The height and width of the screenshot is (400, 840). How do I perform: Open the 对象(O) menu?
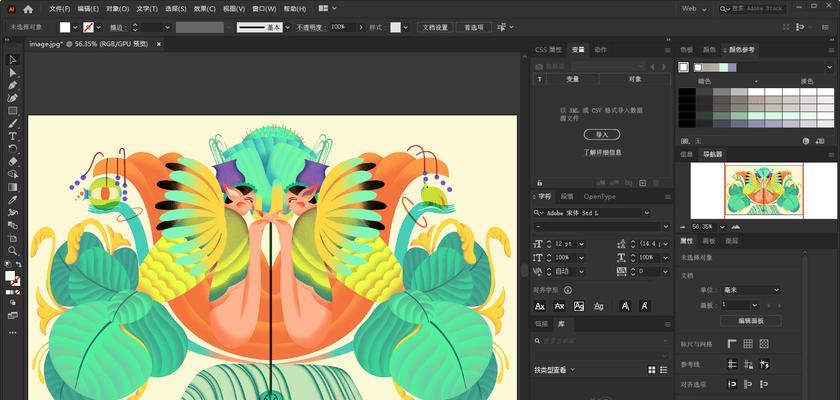pyautogui.click(x=117, y=9)
